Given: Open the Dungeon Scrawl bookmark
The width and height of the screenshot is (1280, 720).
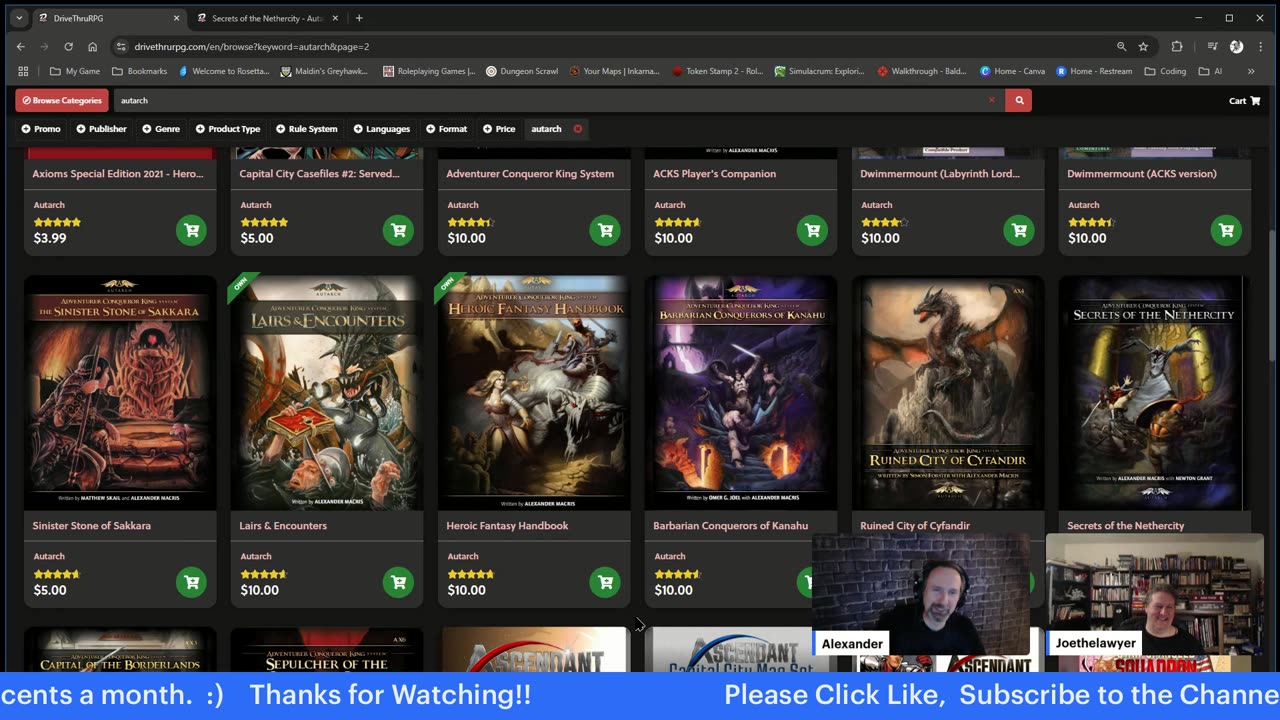Looking at the screenshot, I should click(x=521, y=71).
